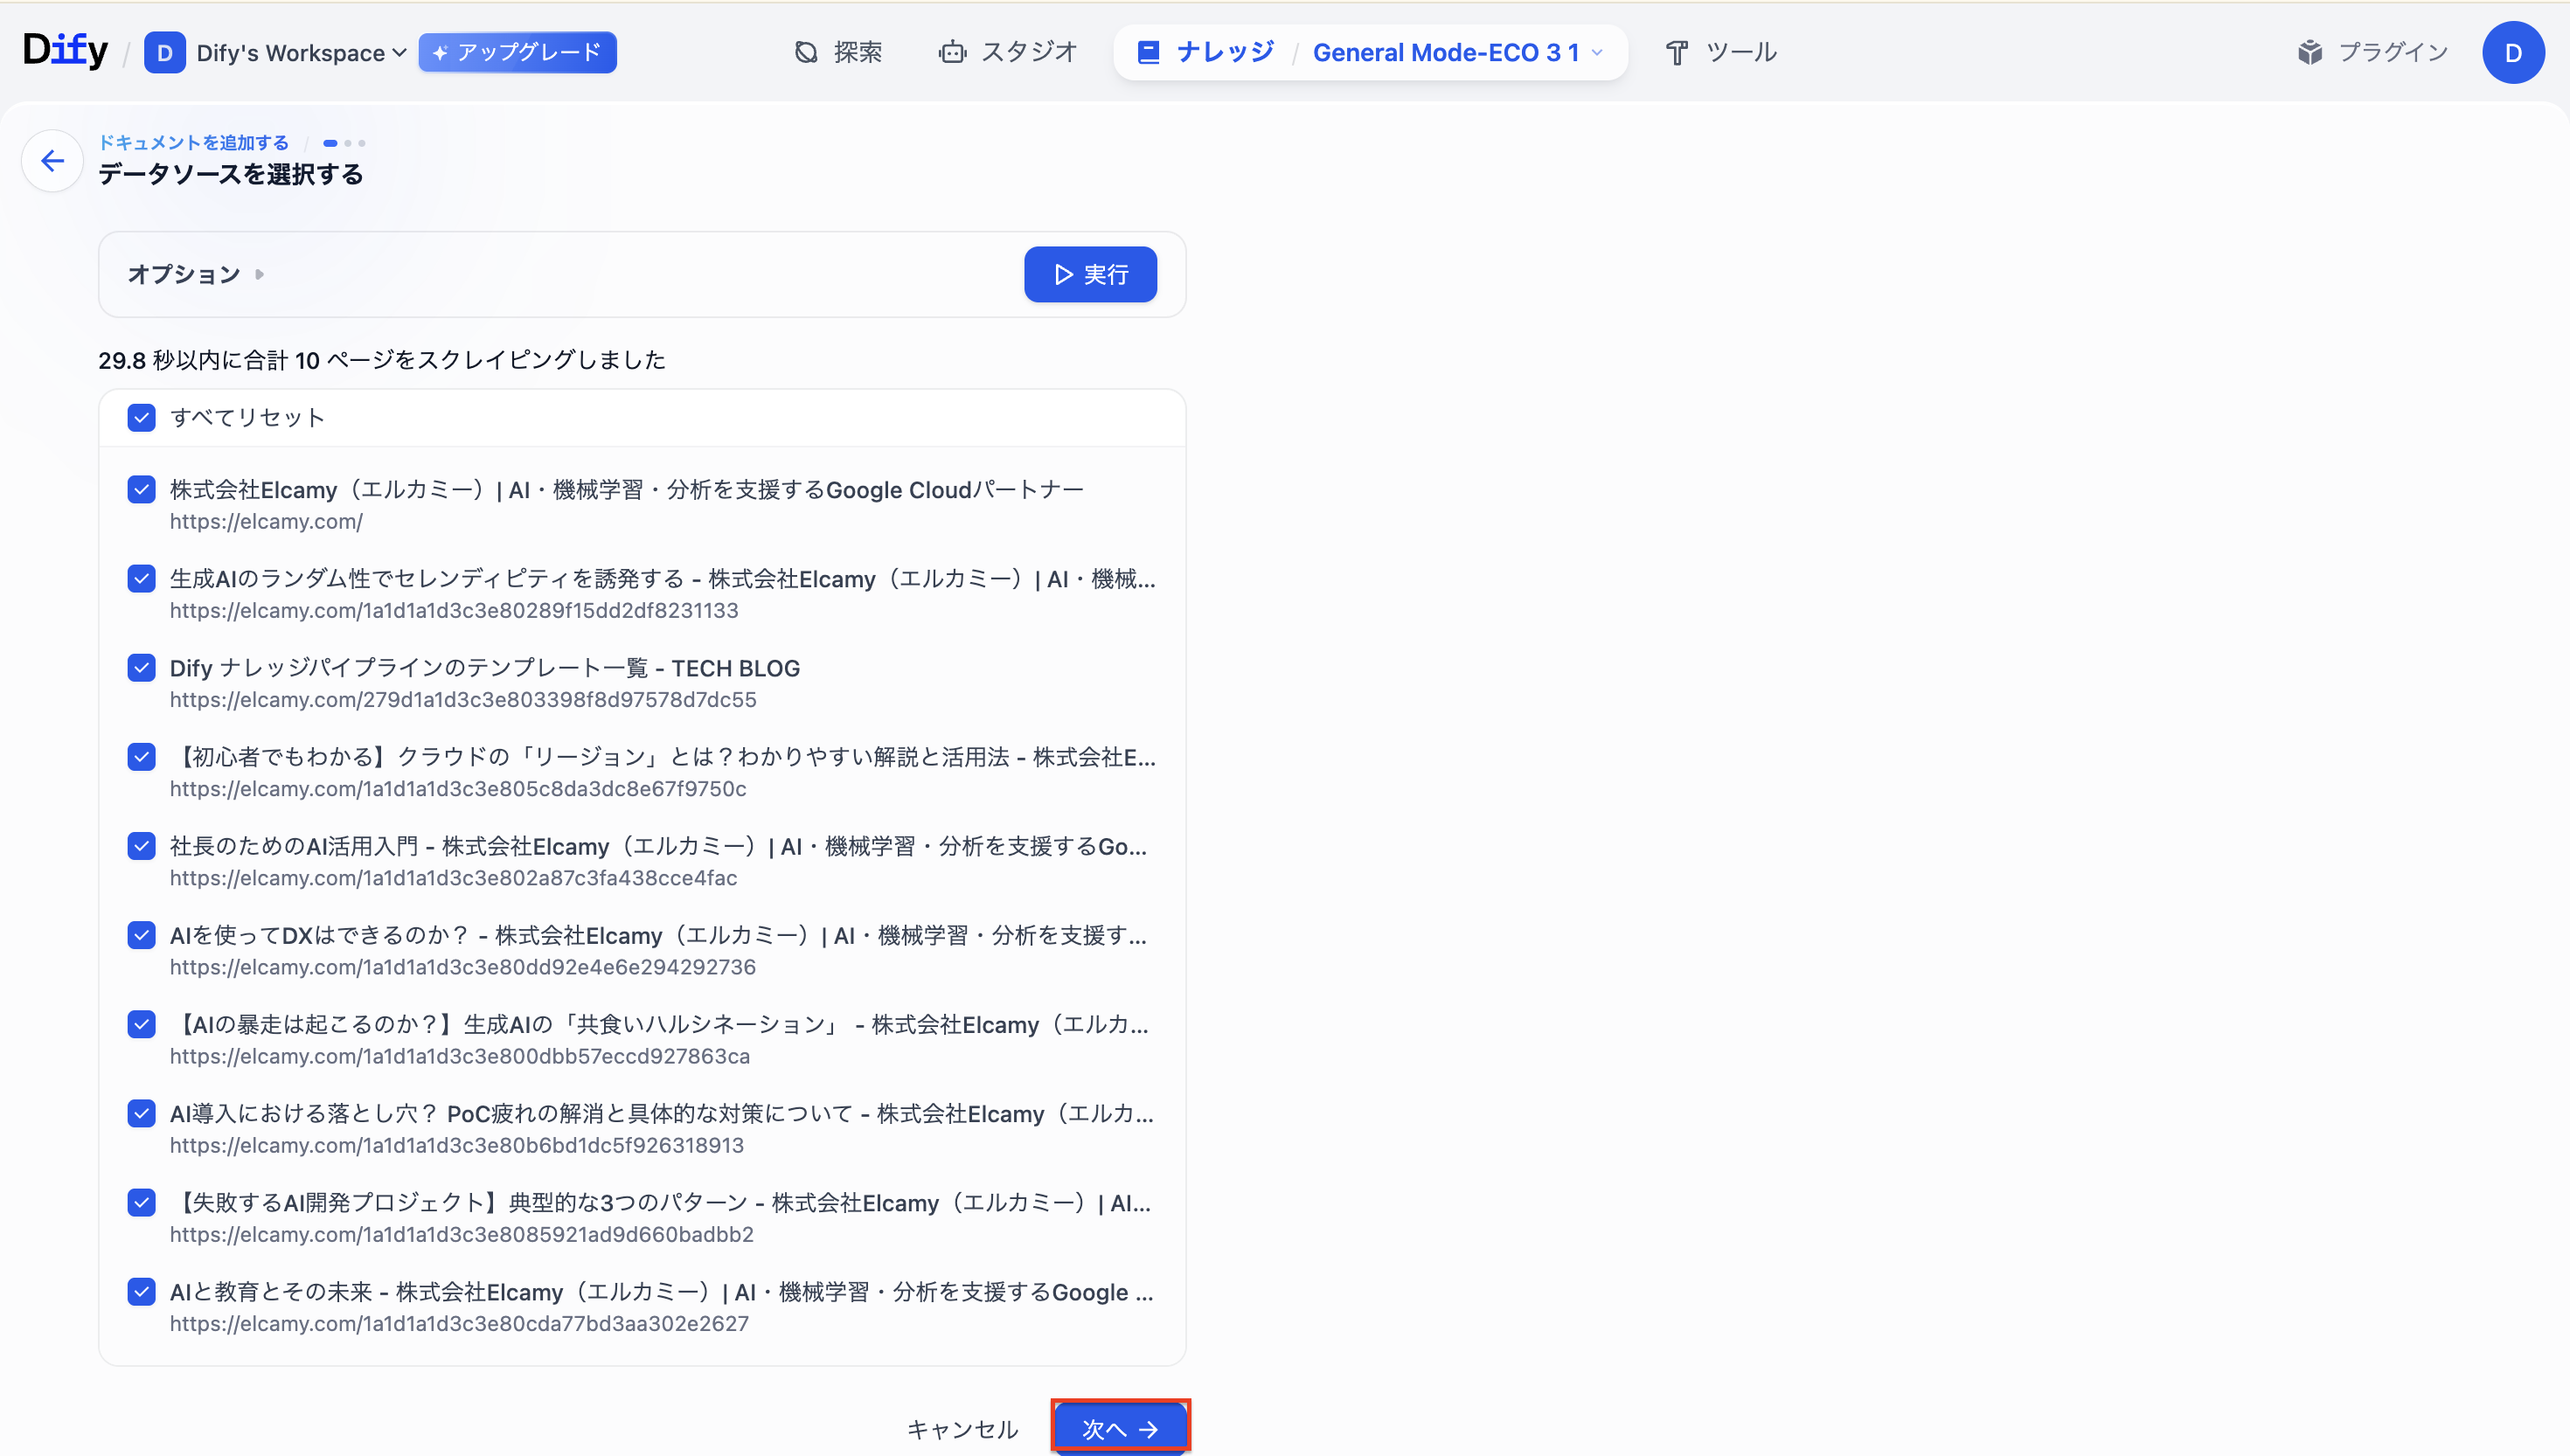The image size is (2570, 1456).
Task: Click the 探索 explore compass icon
Action: (806, 53)
